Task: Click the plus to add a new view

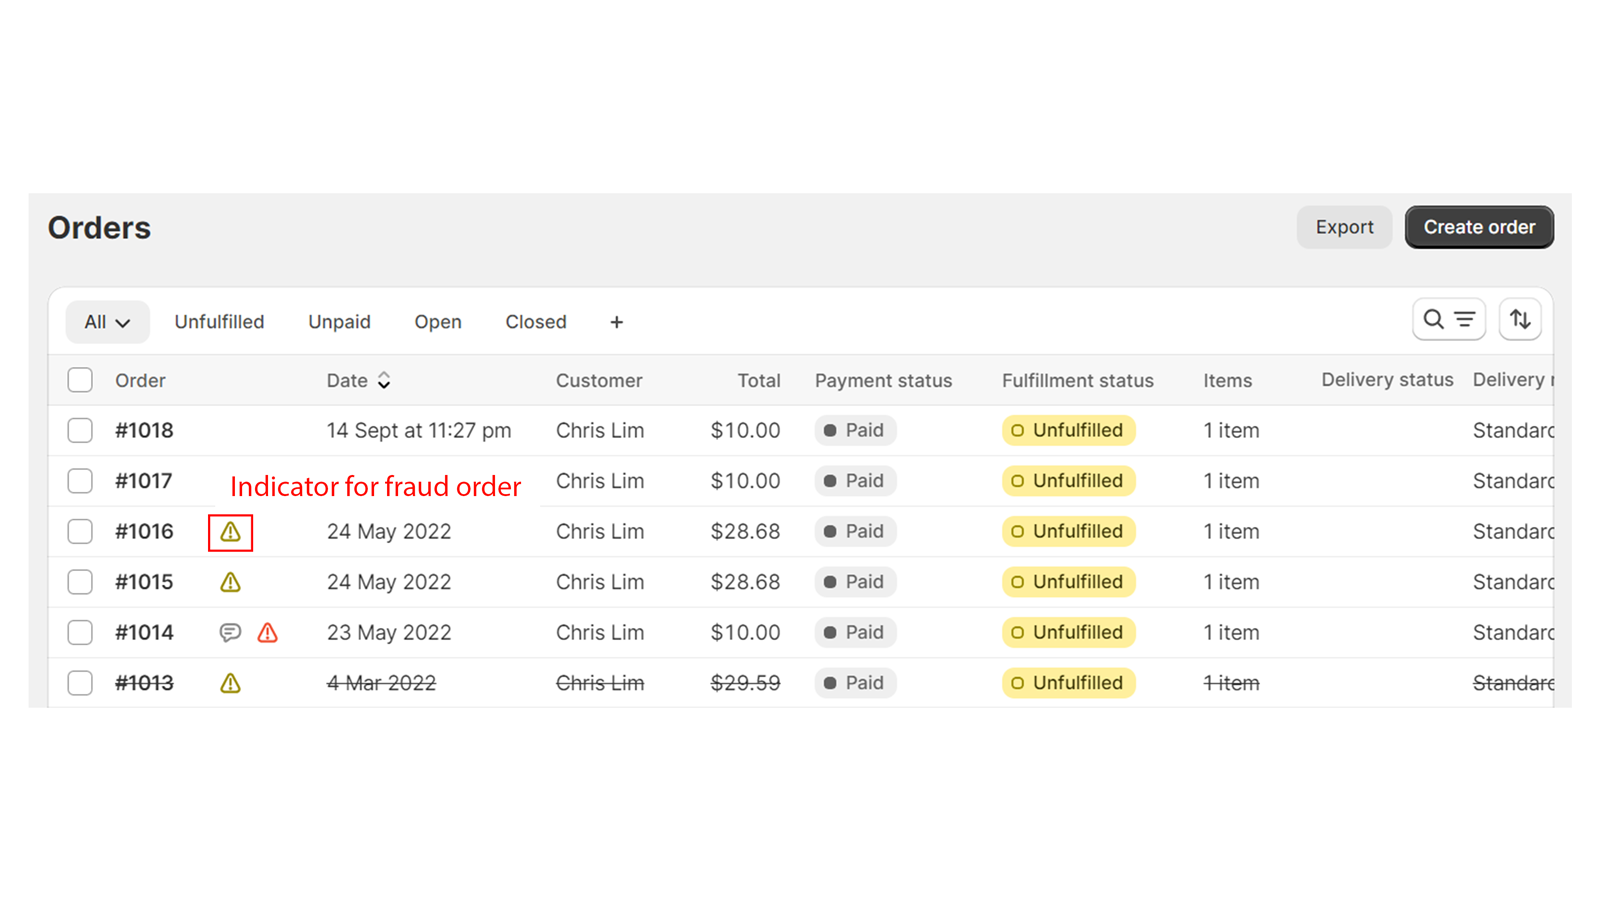Action: pyautogui.click(x=616, y=322)
